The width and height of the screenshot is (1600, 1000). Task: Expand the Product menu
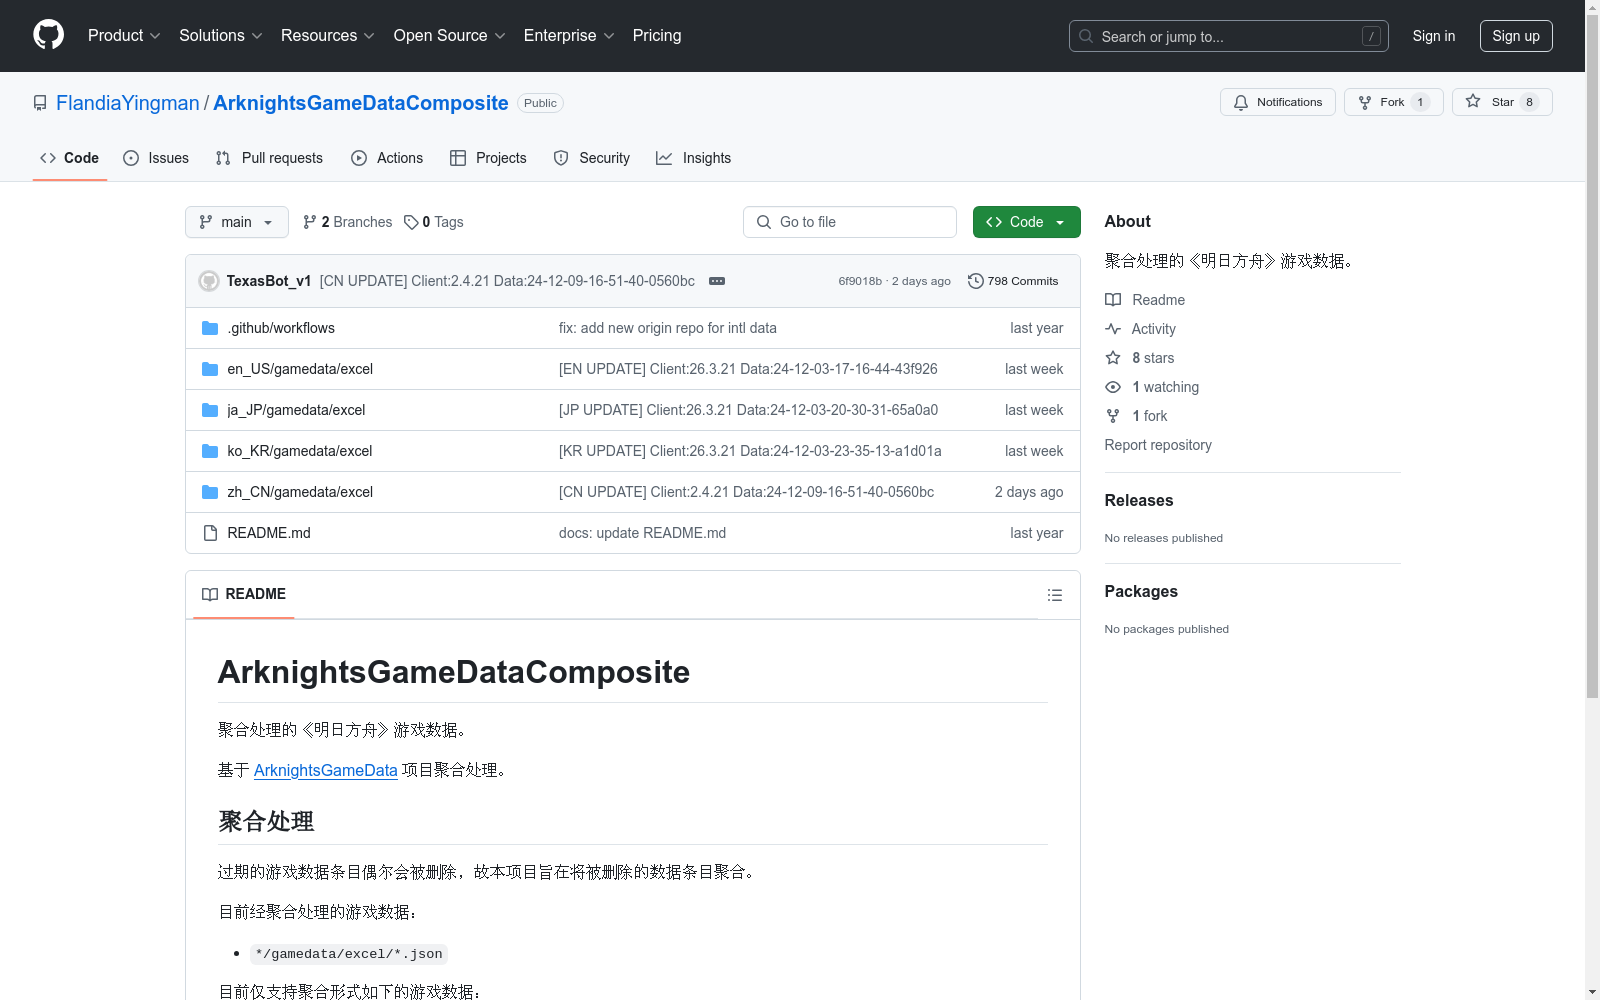click(124, 36)
